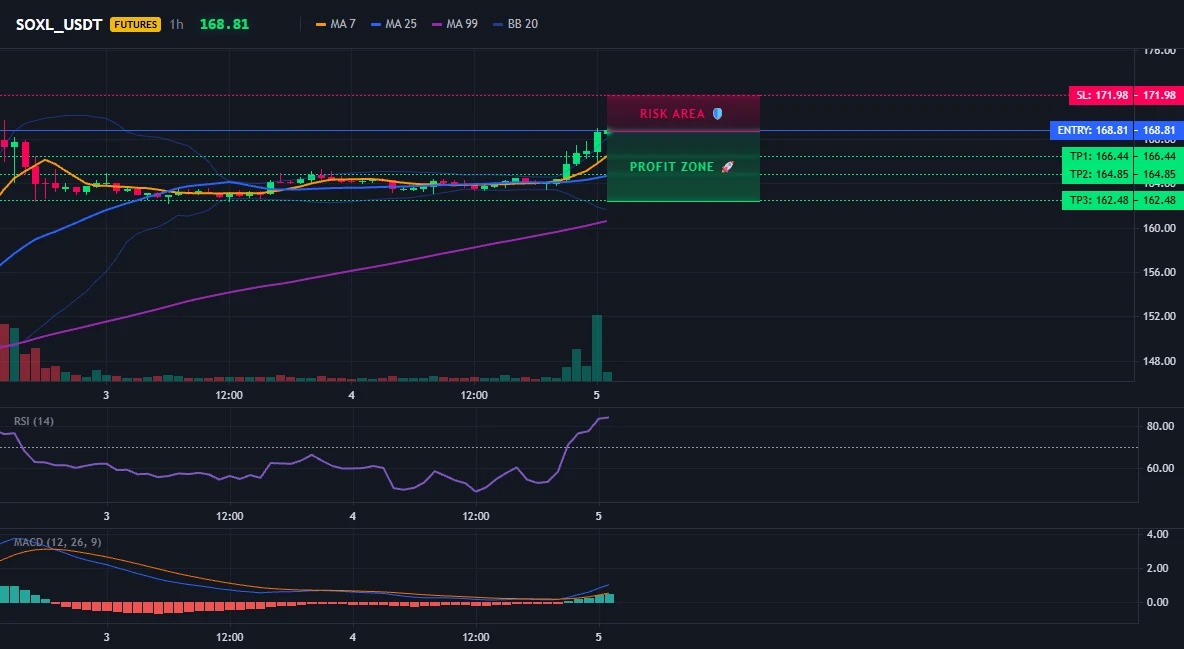1184x649 pixels.
Task: Select the TP2: 164.85 target tag
Action: (x=1099, y=175)
